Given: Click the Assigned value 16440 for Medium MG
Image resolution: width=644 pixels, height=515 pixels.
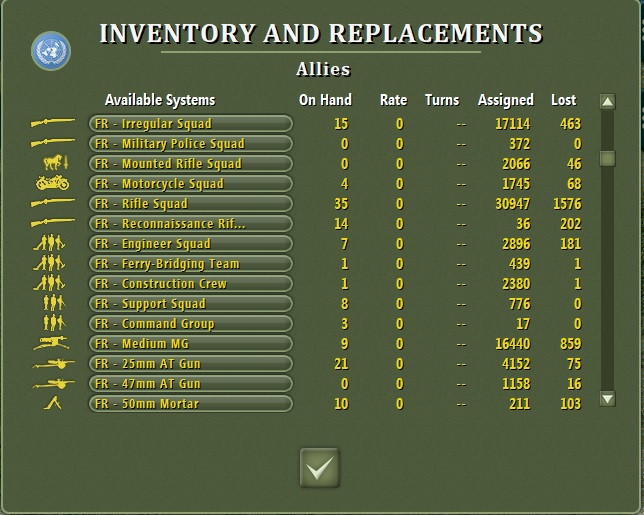Looking at the screenshot, I should 513,343.
